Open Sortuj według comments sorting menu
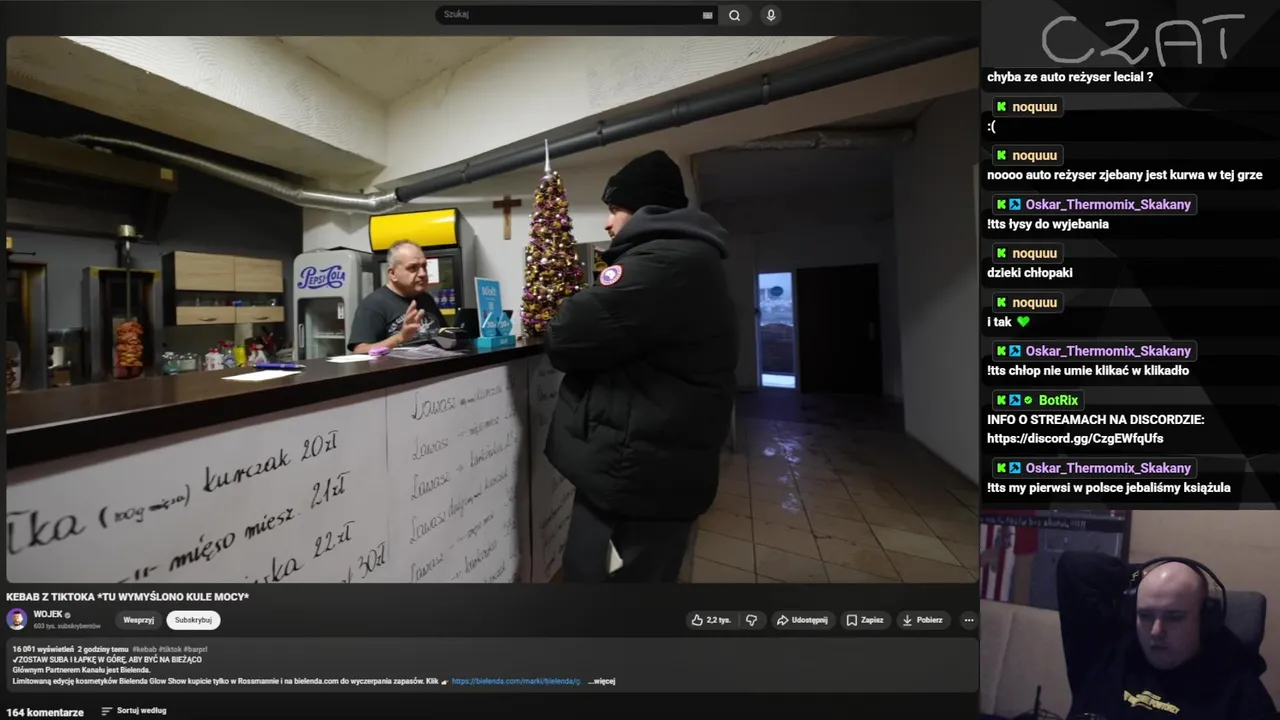The width and height of the screenshot is (1280, 720). pos(133,711)
